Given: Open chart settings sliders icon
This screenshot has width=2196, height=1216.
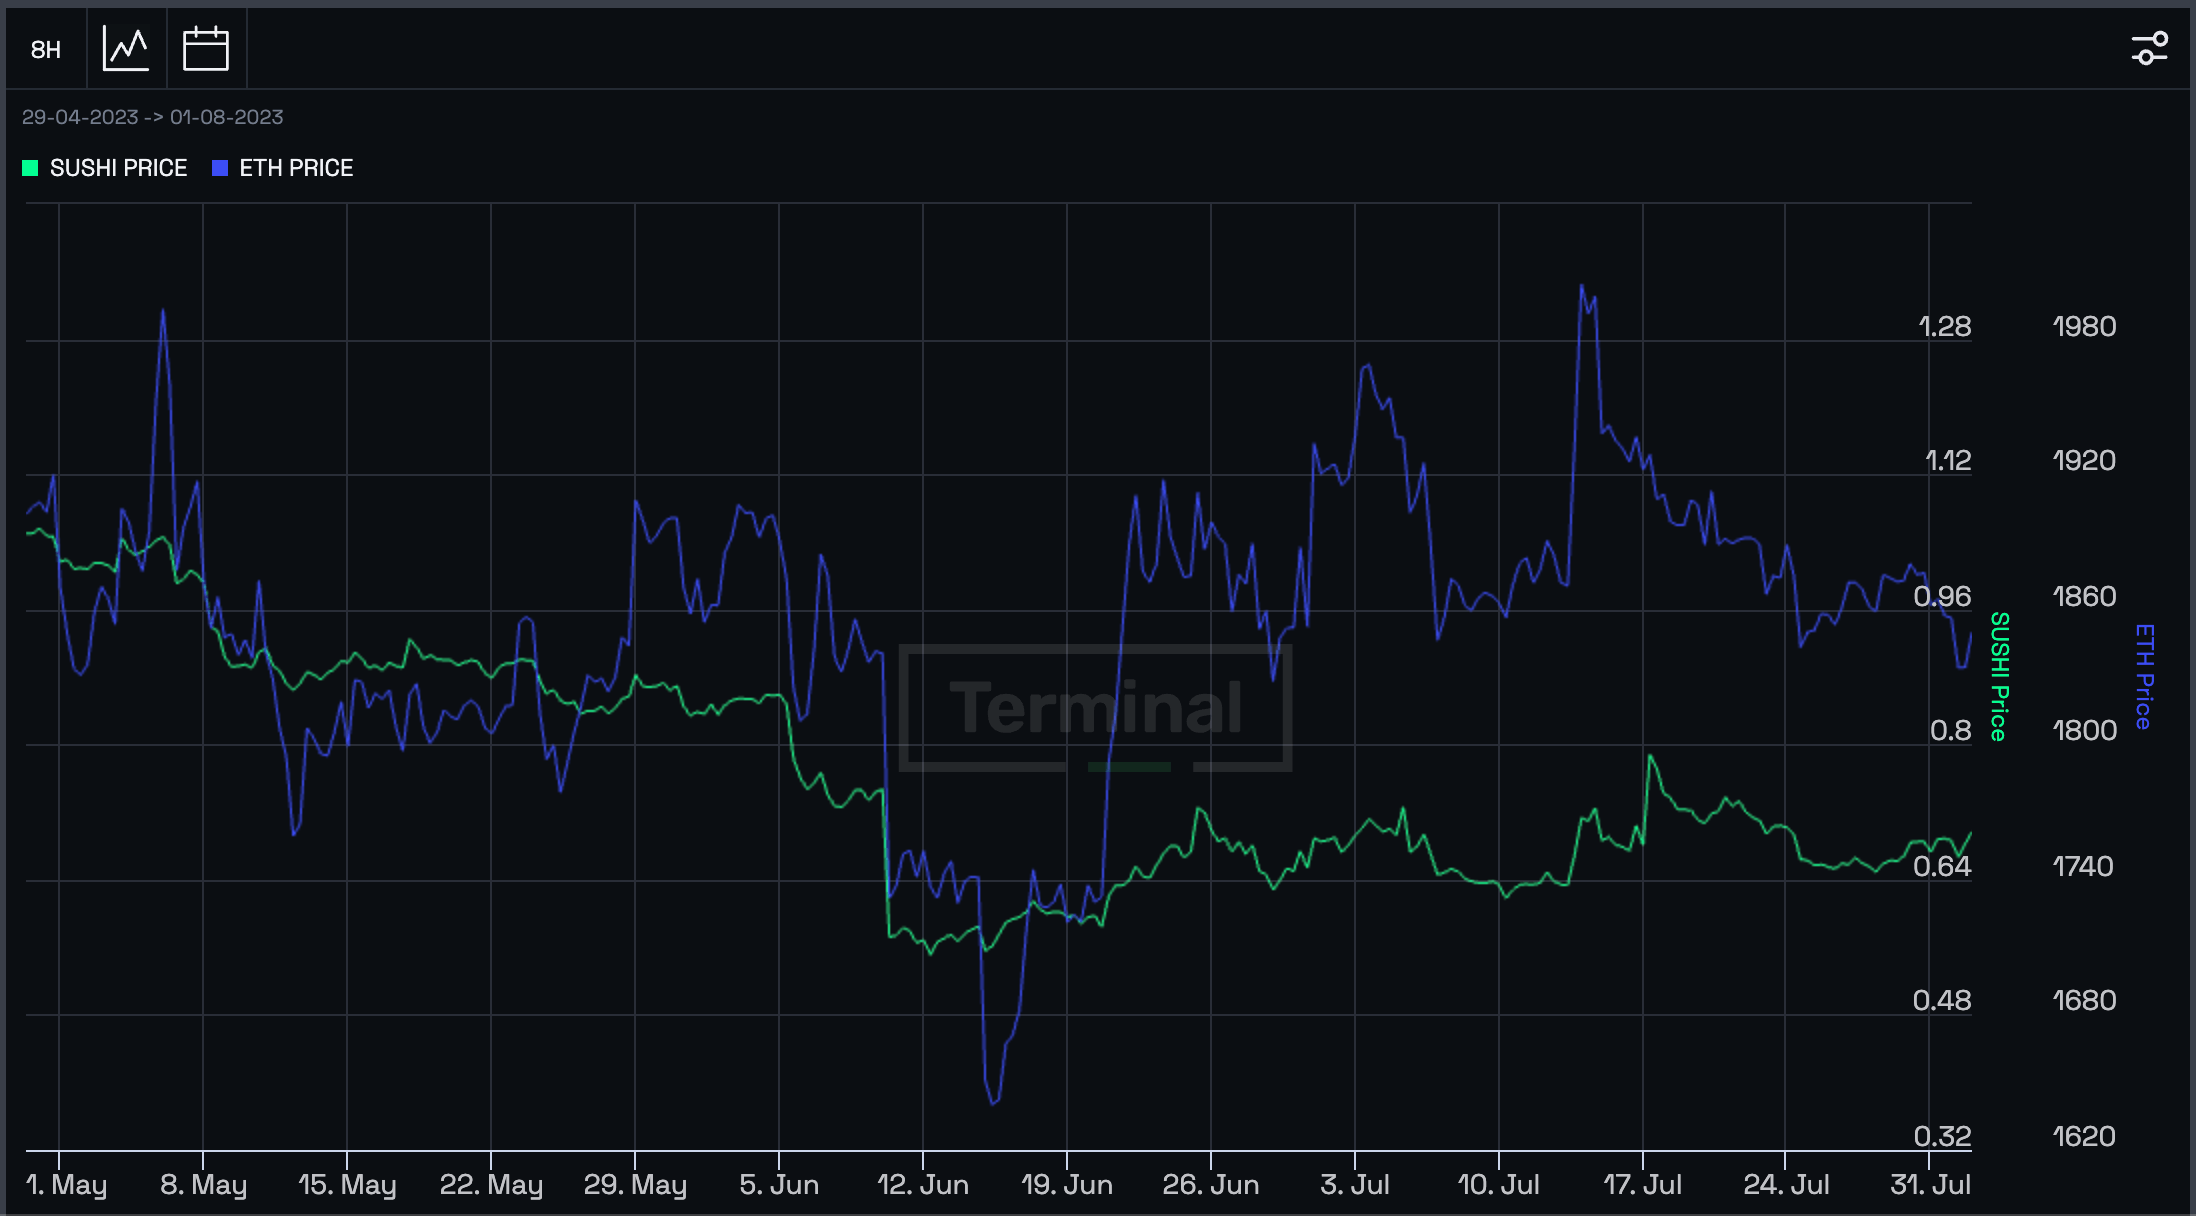Looking at the screenshot, I should pyautogui.click(x=2149, y=48).
